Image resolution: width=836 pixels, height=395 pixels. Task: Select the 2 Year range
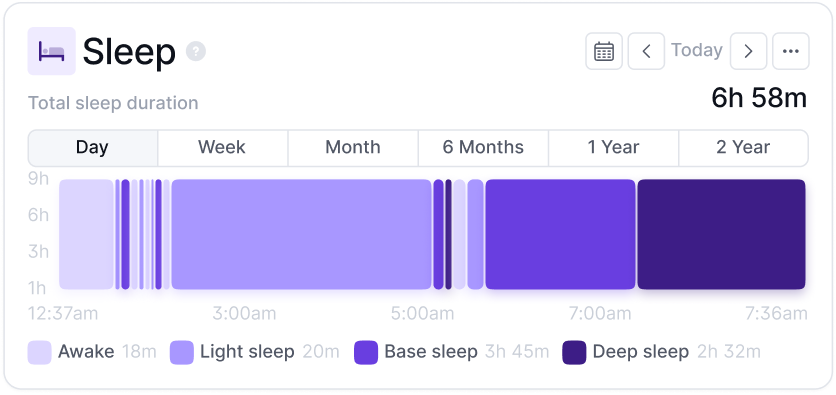[x=743, y=148]
